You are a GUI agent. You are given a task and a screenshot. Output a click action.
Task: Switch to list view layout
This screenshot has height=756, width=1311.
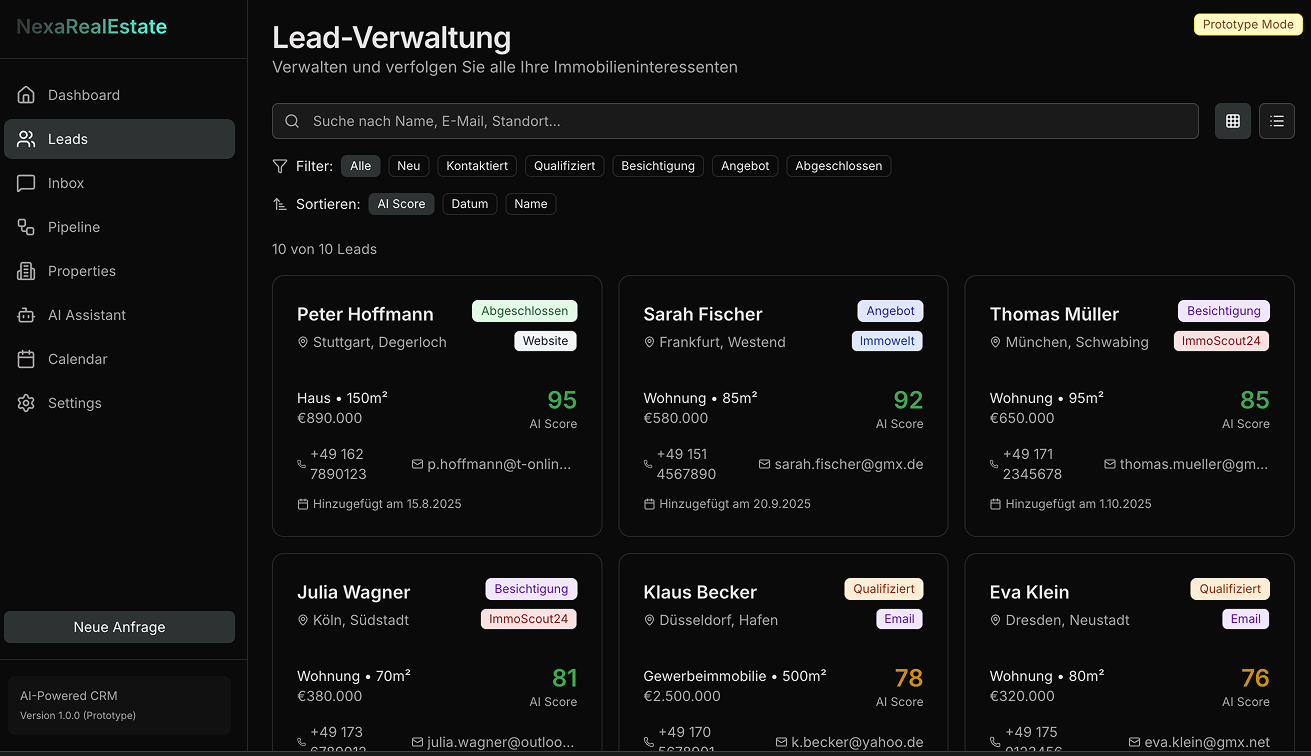pyautogui.click(x=1276, y=120)
